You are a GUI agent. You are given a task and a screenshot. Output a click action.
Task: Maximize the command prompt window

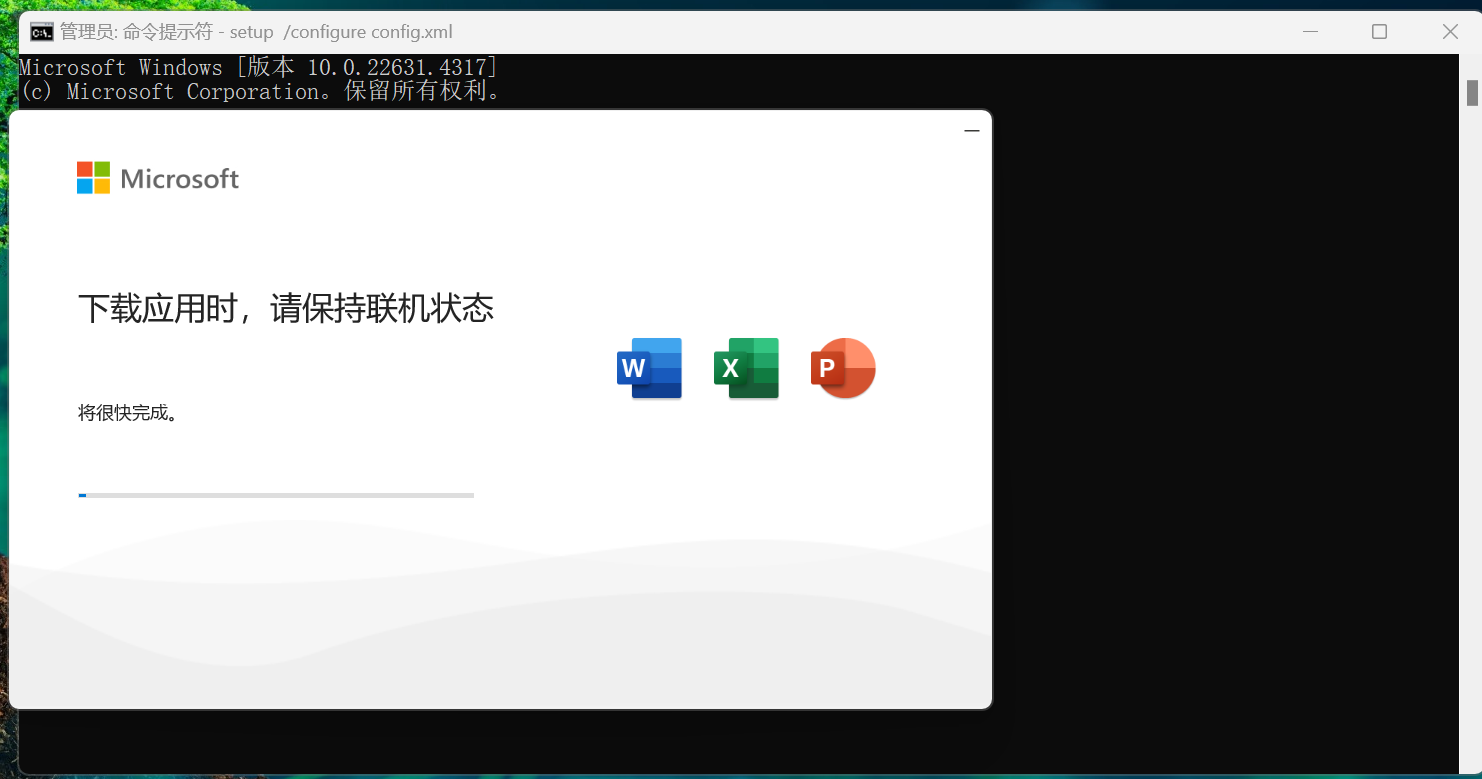[1379, 32]
